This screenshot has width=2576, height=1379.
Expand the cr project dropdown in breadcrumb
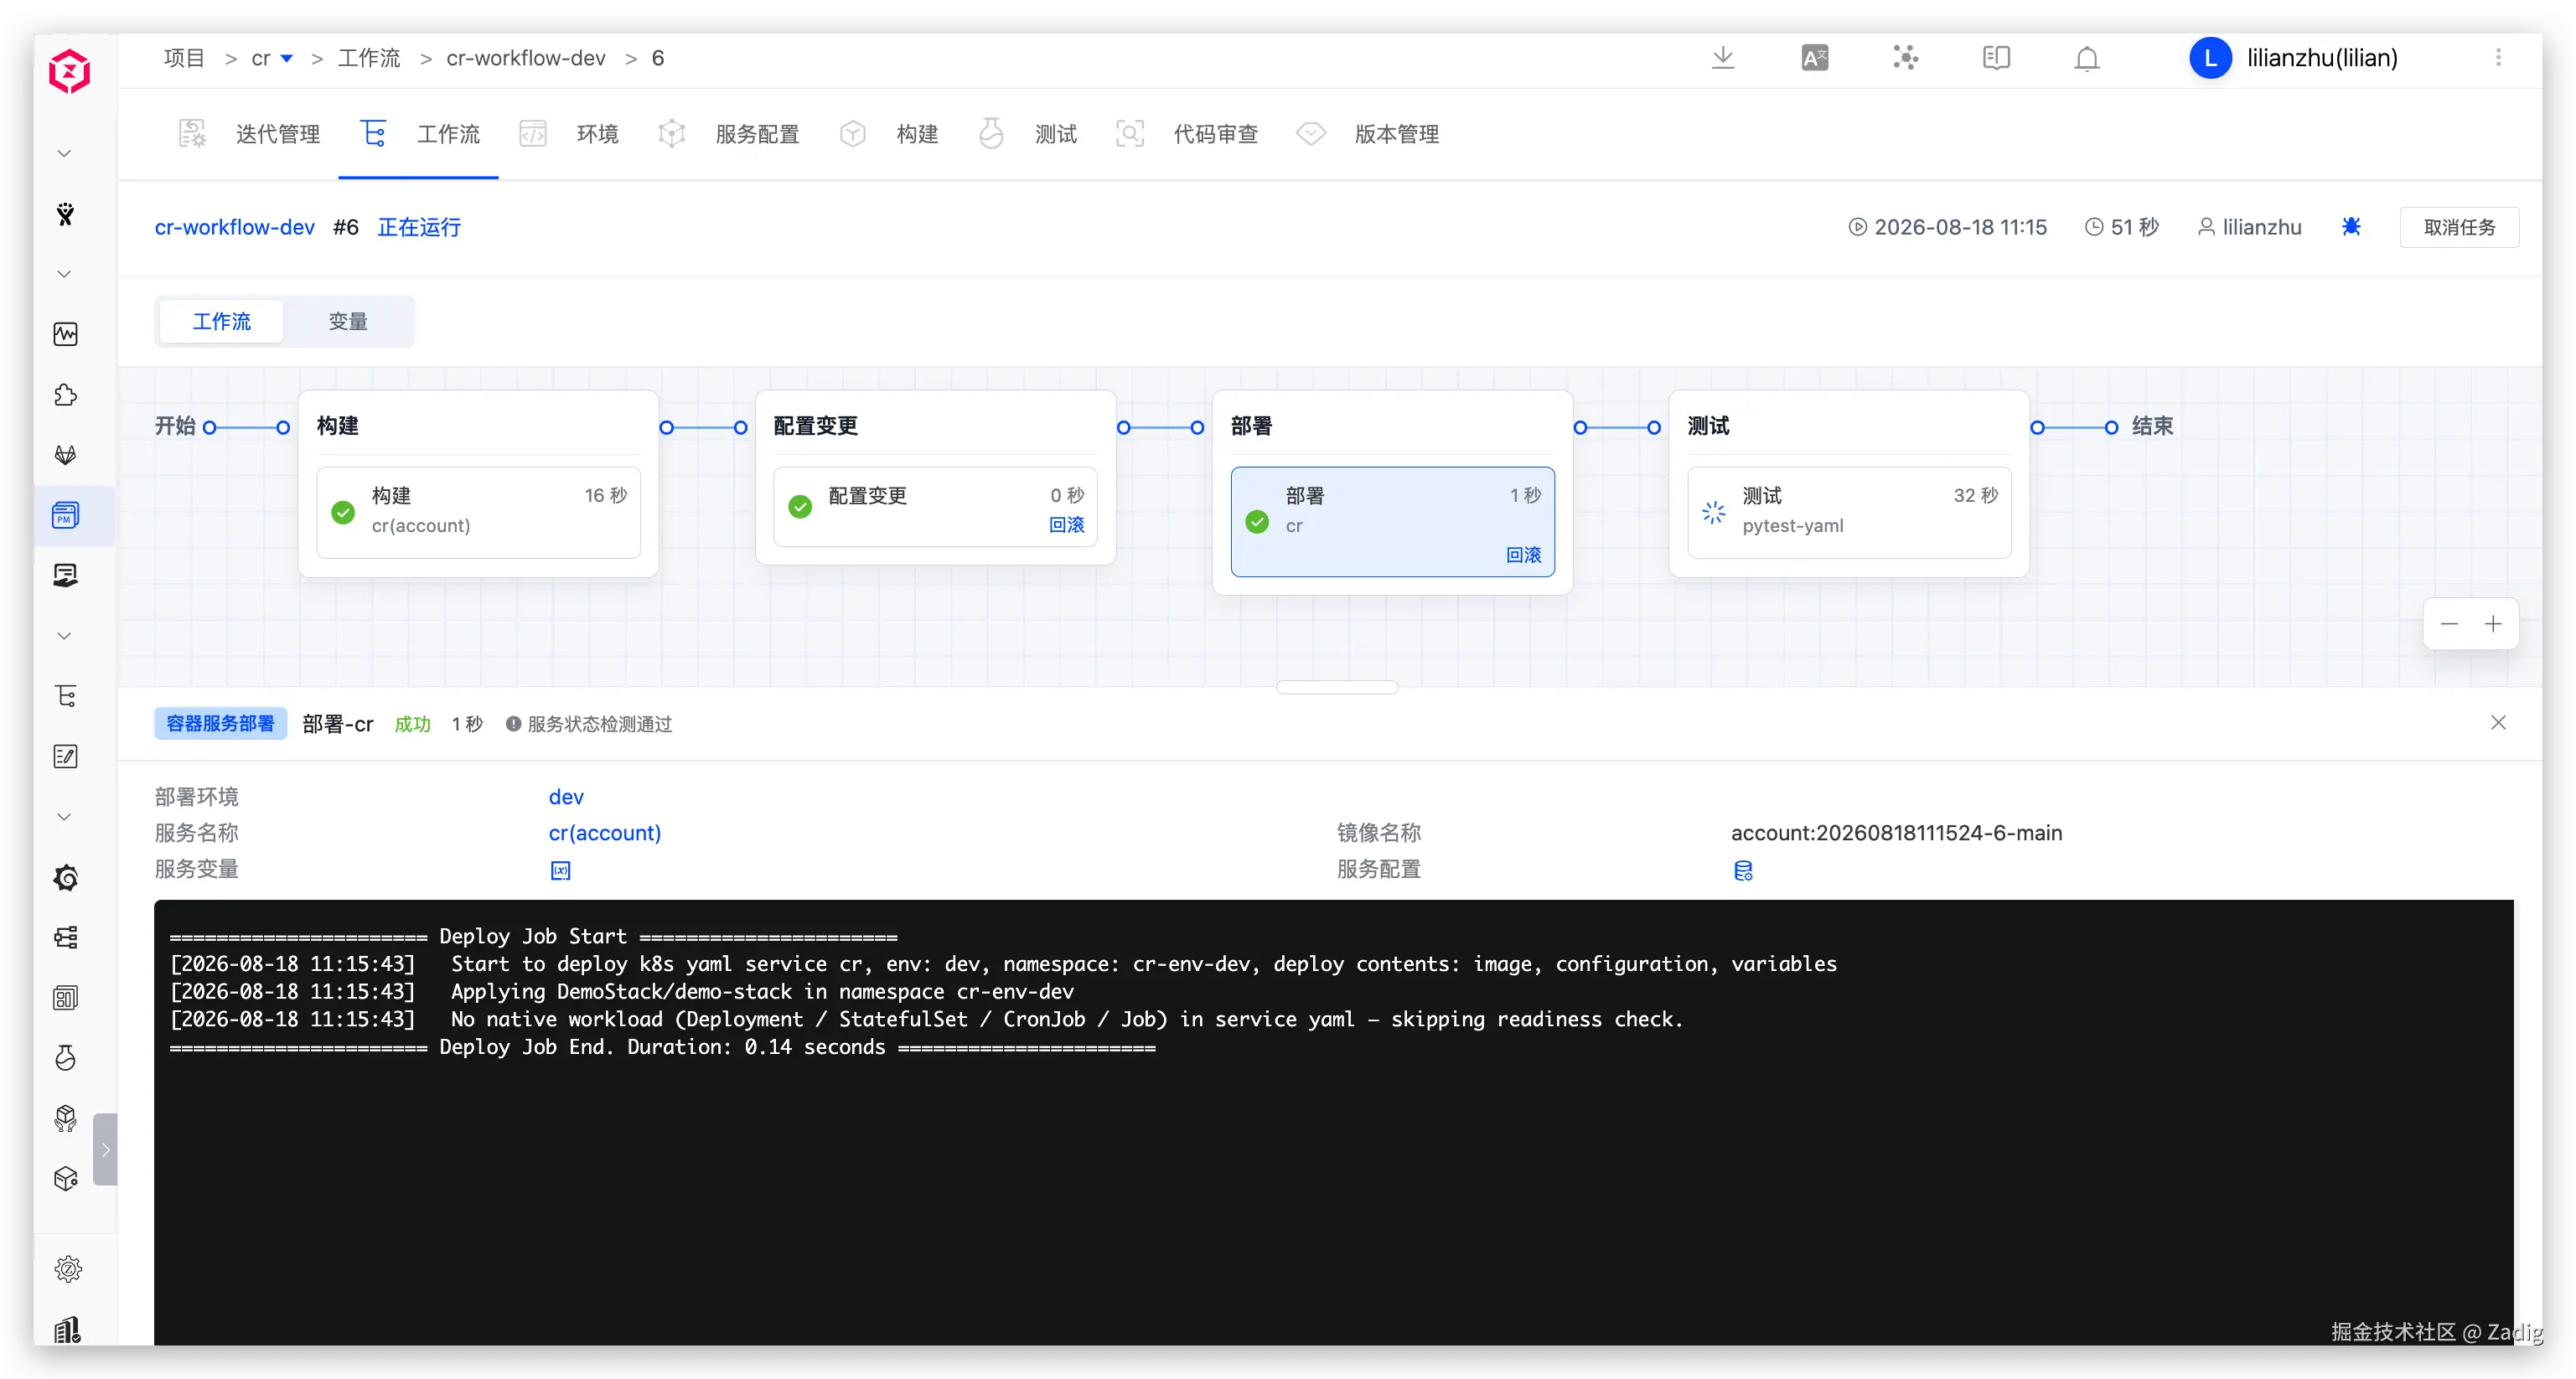287,58
